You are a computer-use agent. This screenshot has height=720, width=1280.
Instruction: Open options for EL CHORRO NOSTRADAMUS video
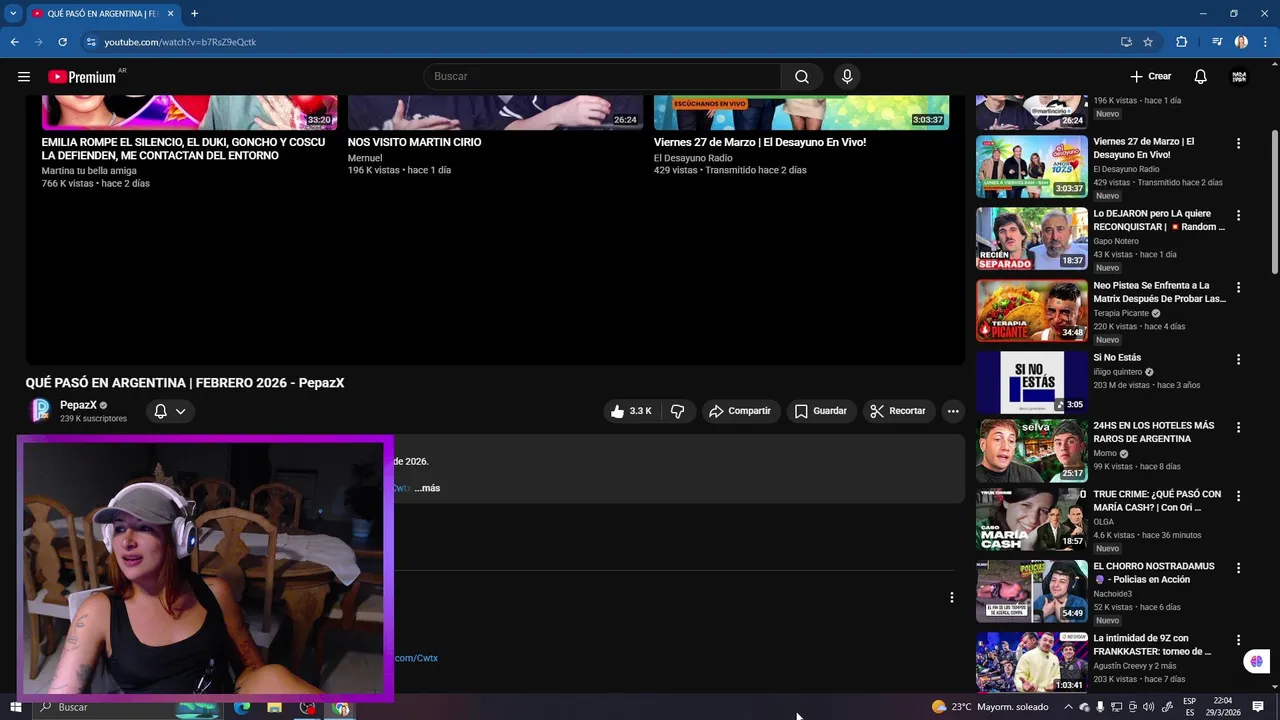click(x=1238, y=568)
